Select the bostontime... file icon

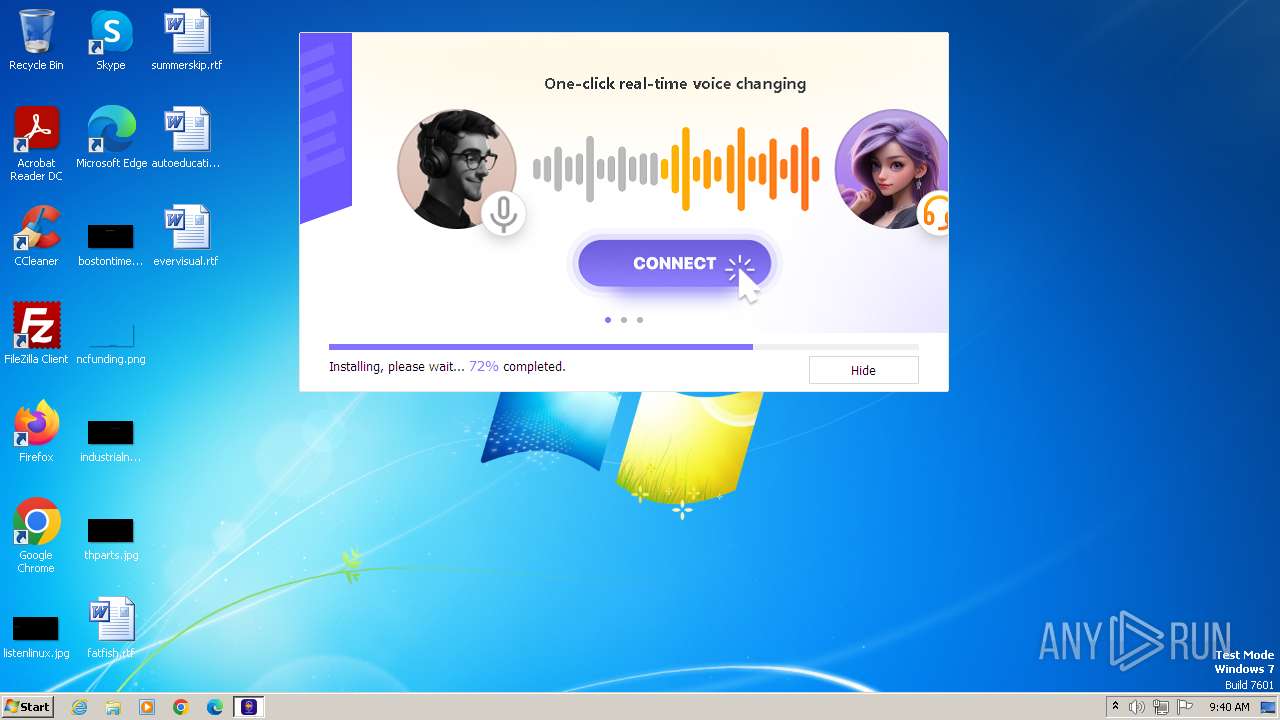pos(110,244)
